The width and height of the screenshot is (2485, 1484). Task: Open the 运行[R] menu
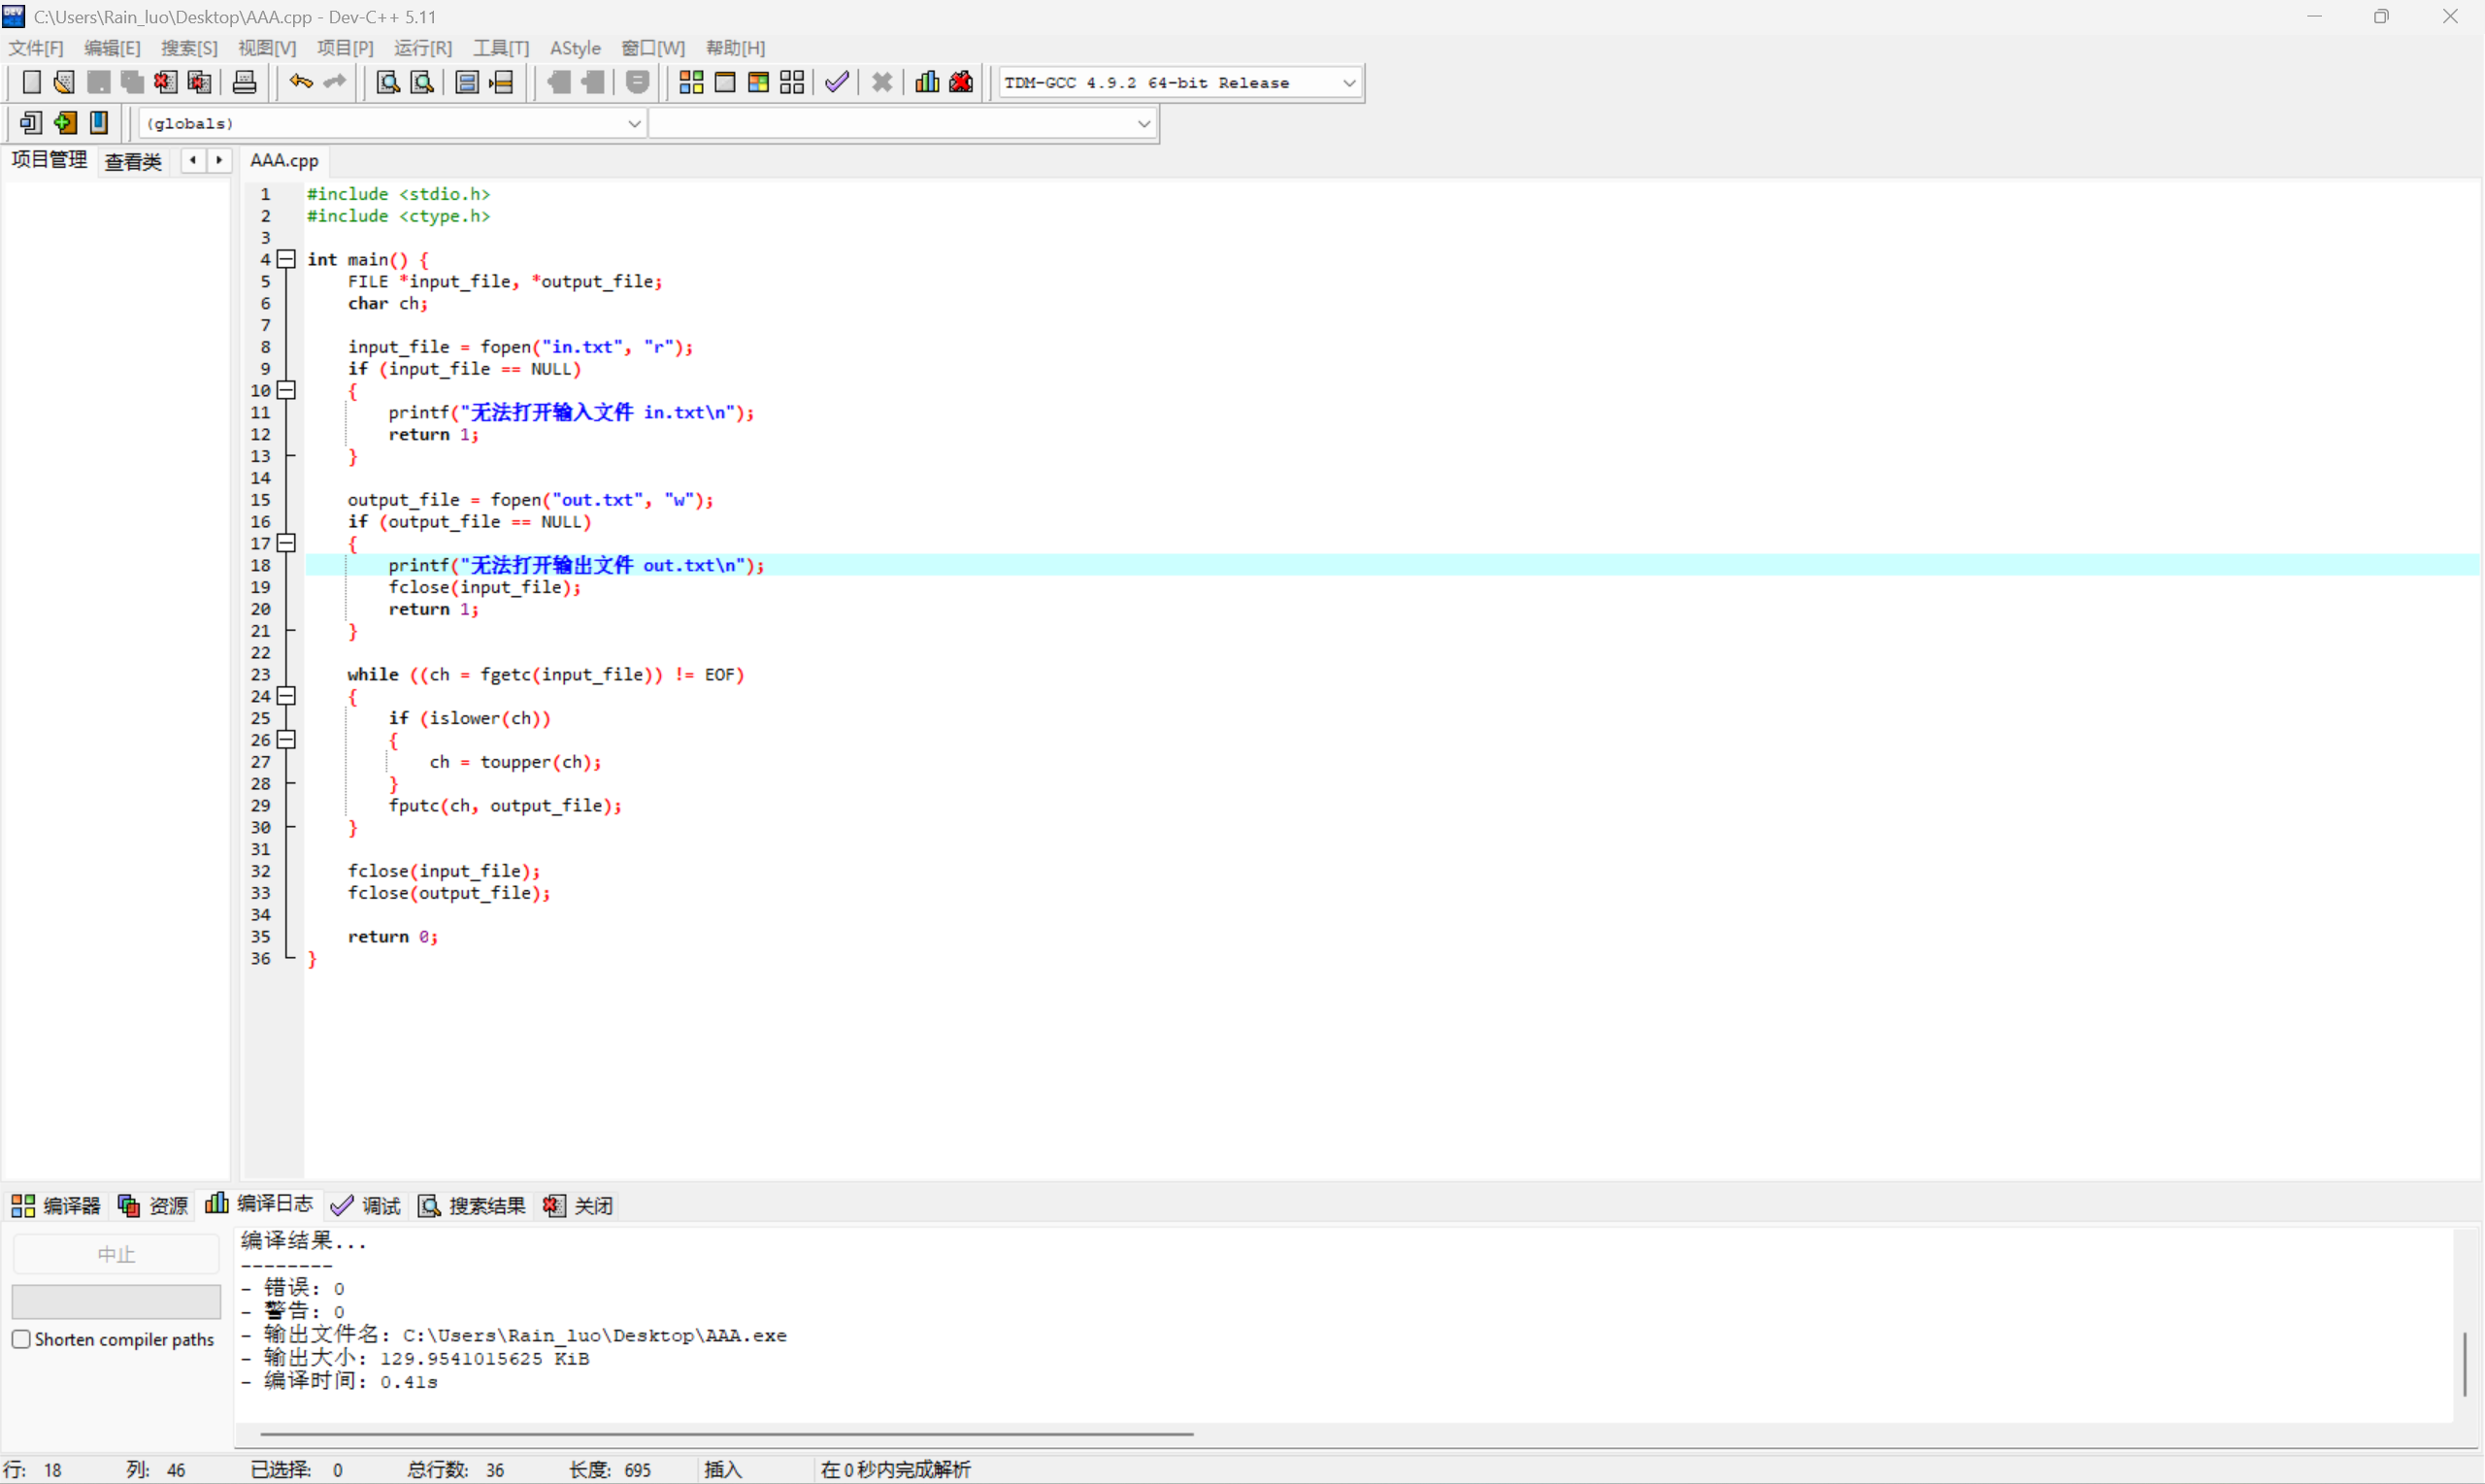click(422, 47)
